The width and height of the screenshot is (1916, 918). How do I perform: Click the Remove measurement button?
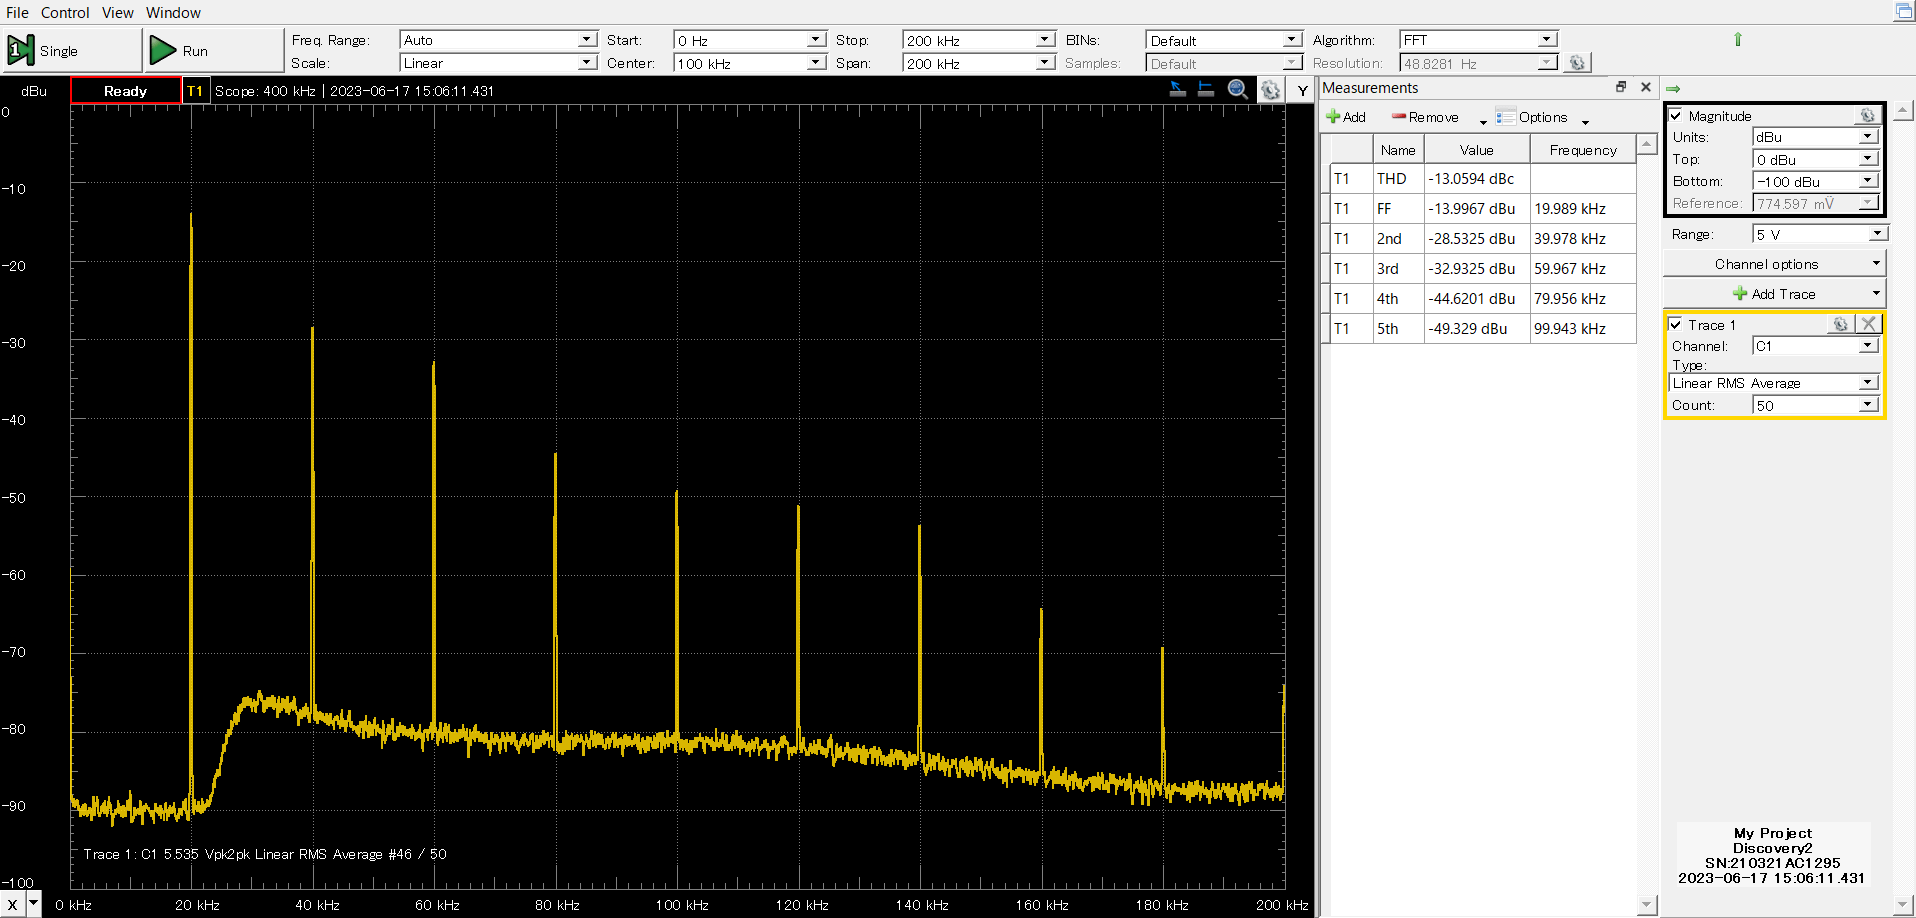click(1425, 117)
